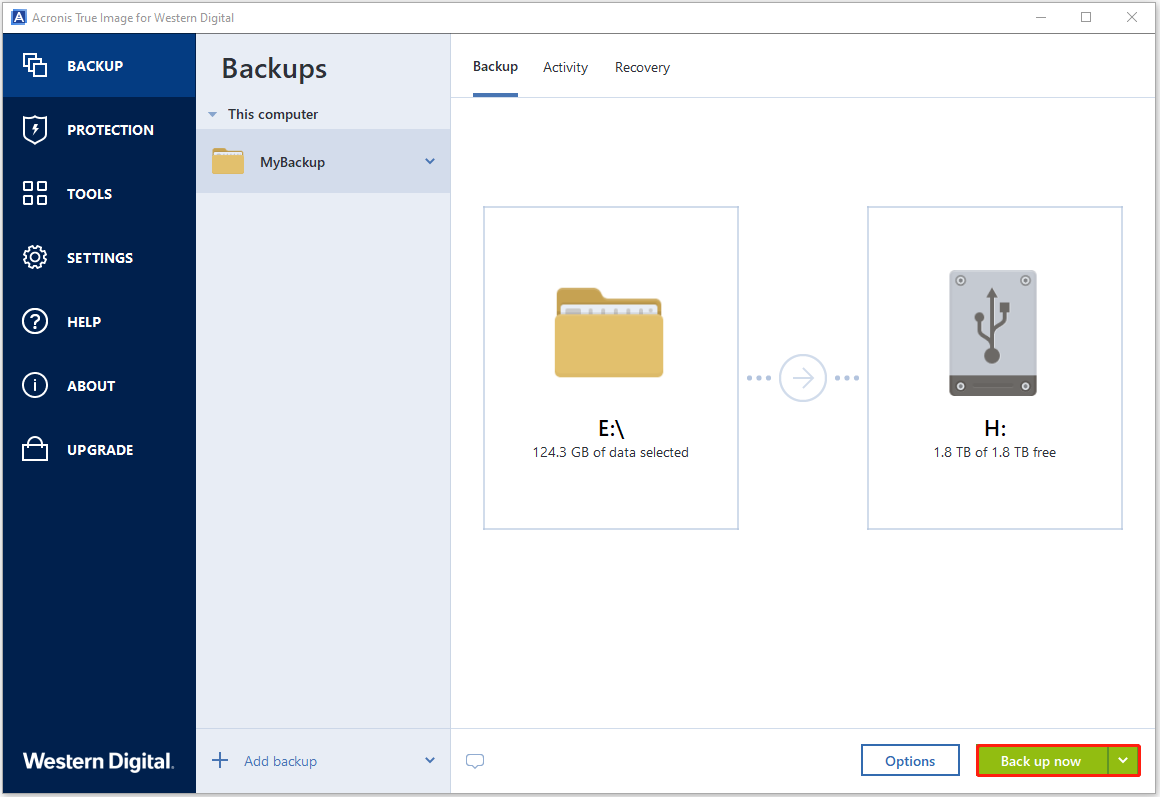Click the Backup sidebar icon
1160x797 pixels.
tap(35, 66)
